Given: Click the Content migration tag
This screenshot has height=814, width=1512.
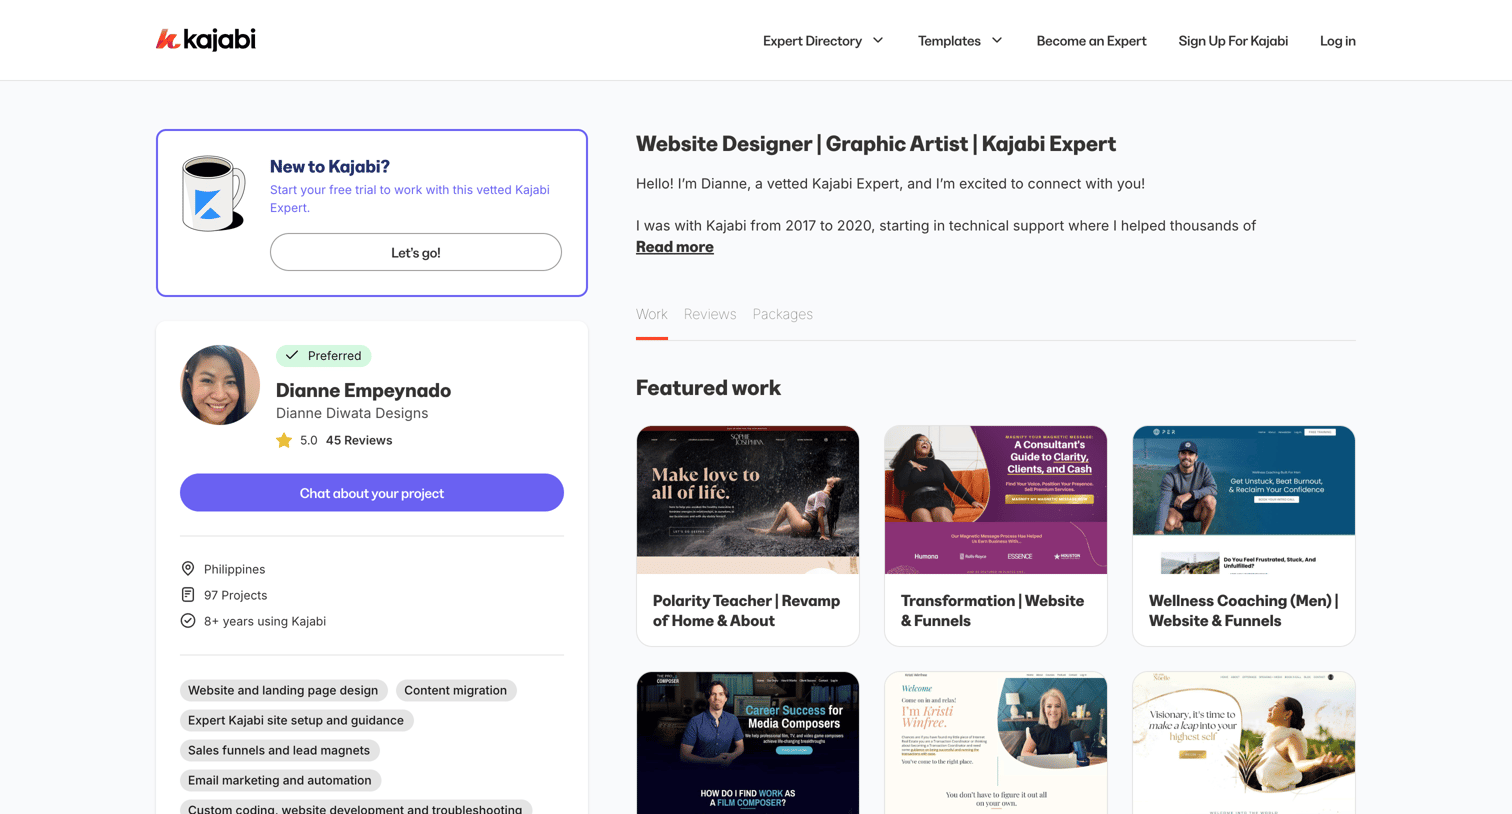Looking at the screenshot, I should pyautogui.click(x=455, y=690).
